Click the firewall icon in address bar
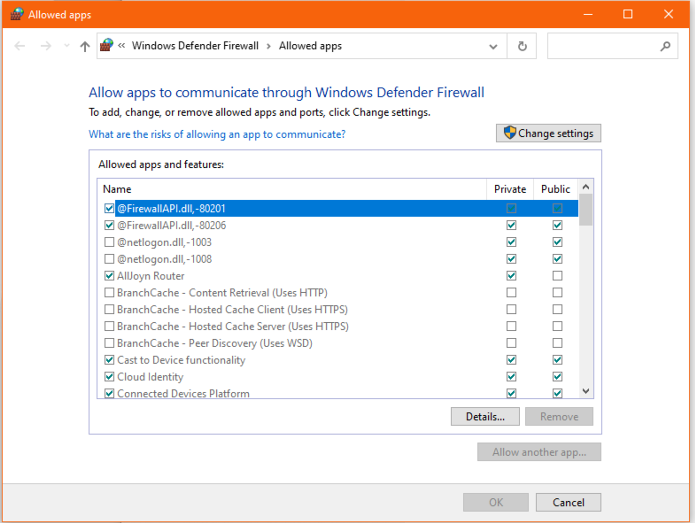Image resolution: width=695 pixels, height=523 pixels. pyautogui.click(x=106, y=45)
